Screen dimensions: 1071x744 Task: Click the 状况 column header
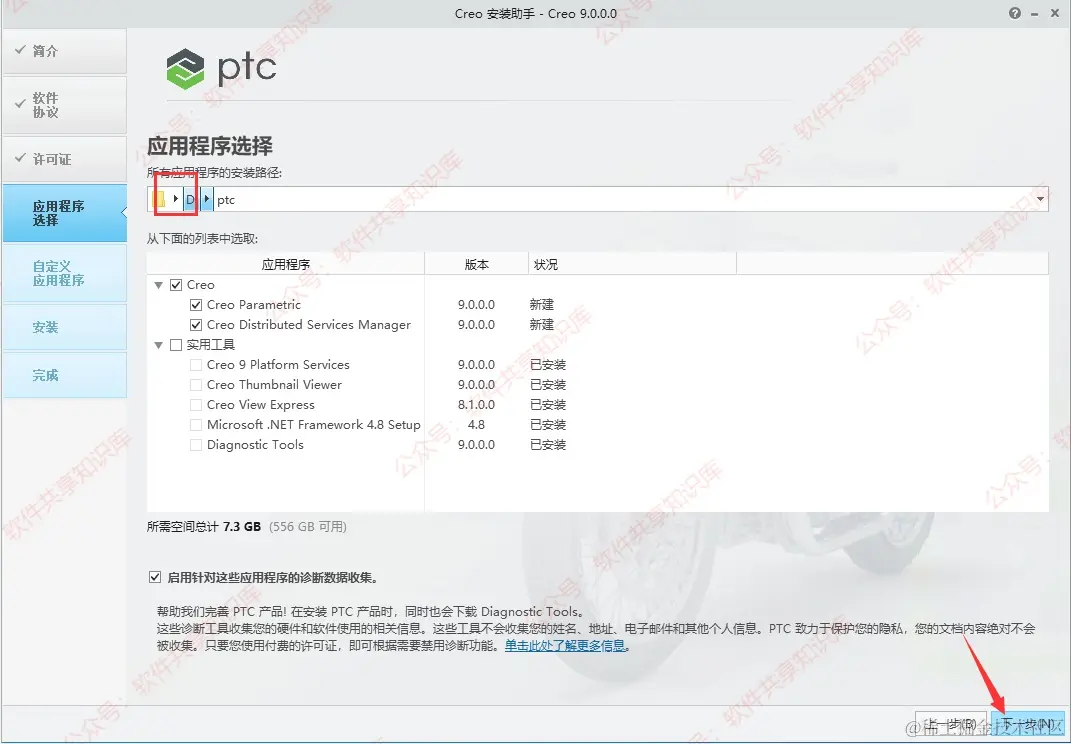tap(632, 264)
